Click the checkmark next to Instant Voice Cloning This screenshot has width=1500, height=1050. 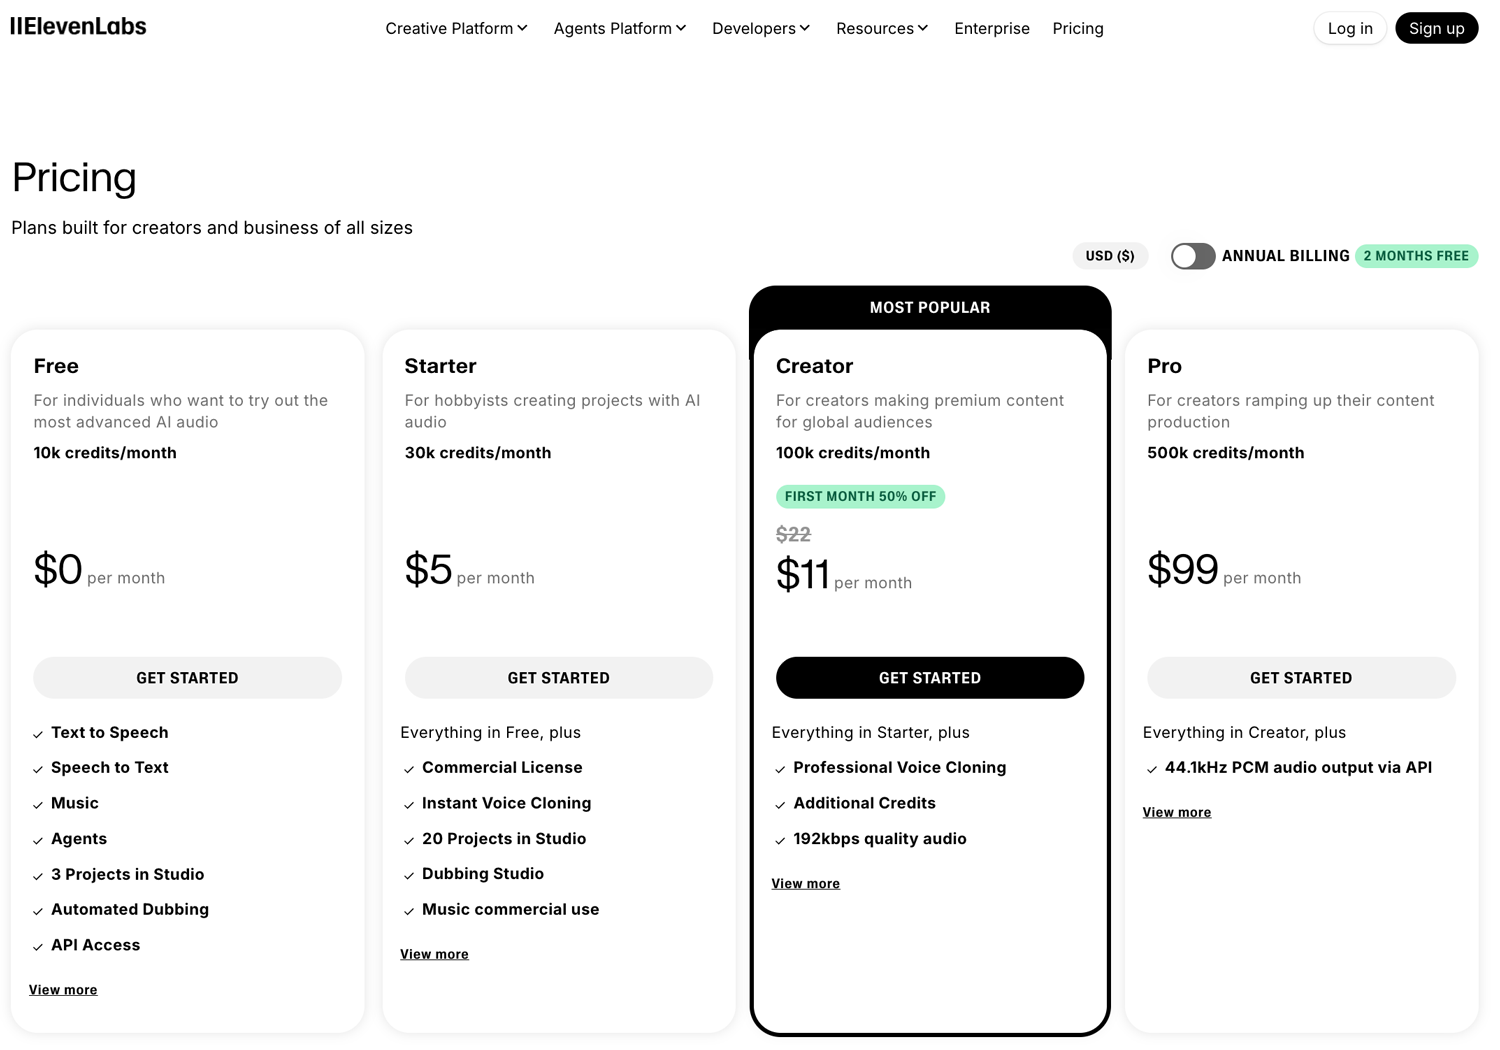click(x=409, y=803)
